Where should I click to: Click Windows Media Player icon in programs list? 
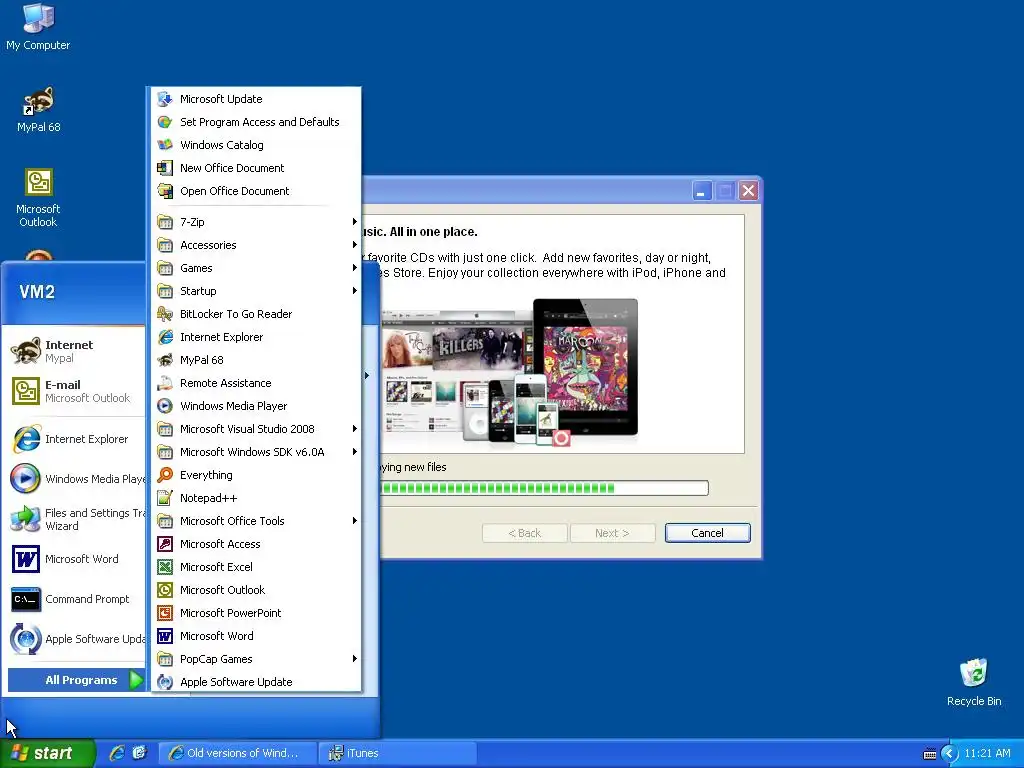pos(165,406)
